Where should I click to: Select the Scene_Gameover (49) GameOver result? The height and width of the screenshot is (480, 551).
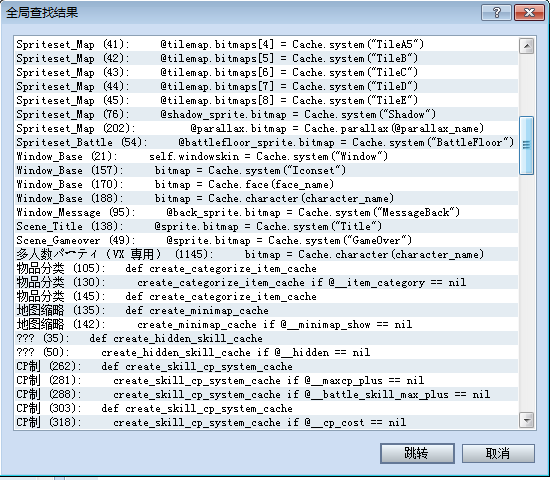pyautogui.click(x=266, y=240)
